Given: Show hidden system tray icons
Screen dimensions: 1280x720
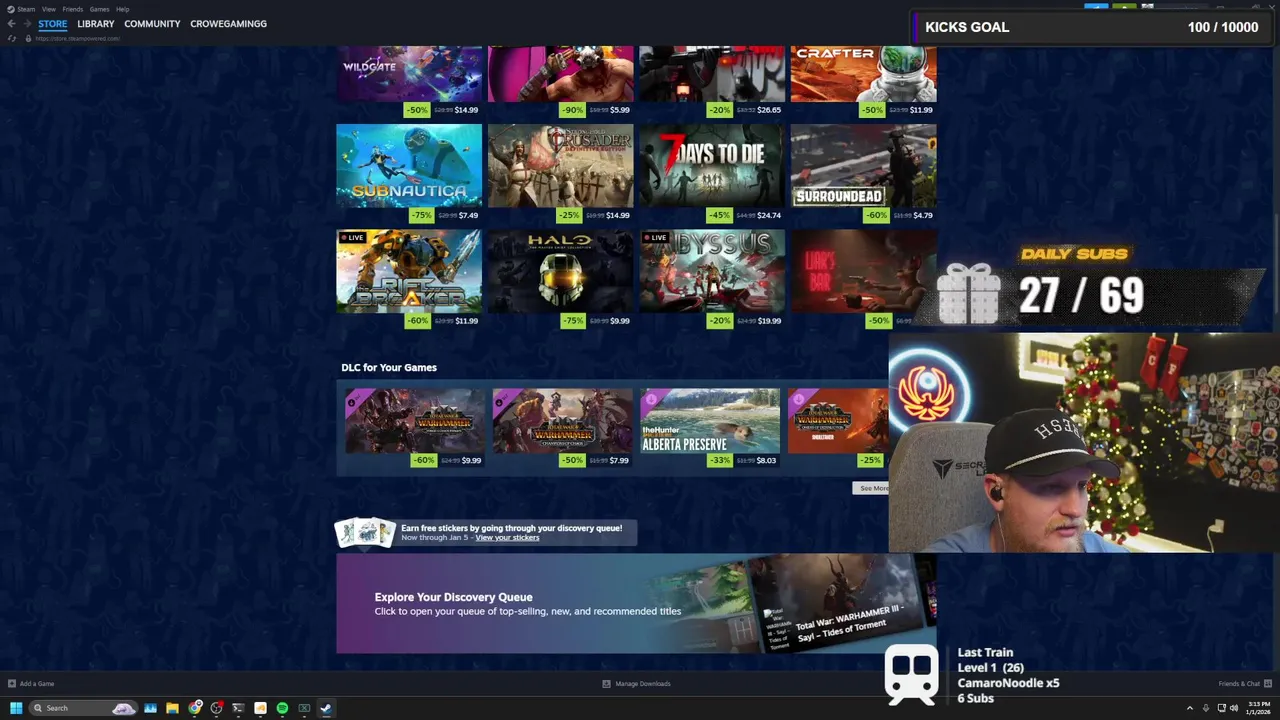Looking at the screenshot, I should point(1189,708).
